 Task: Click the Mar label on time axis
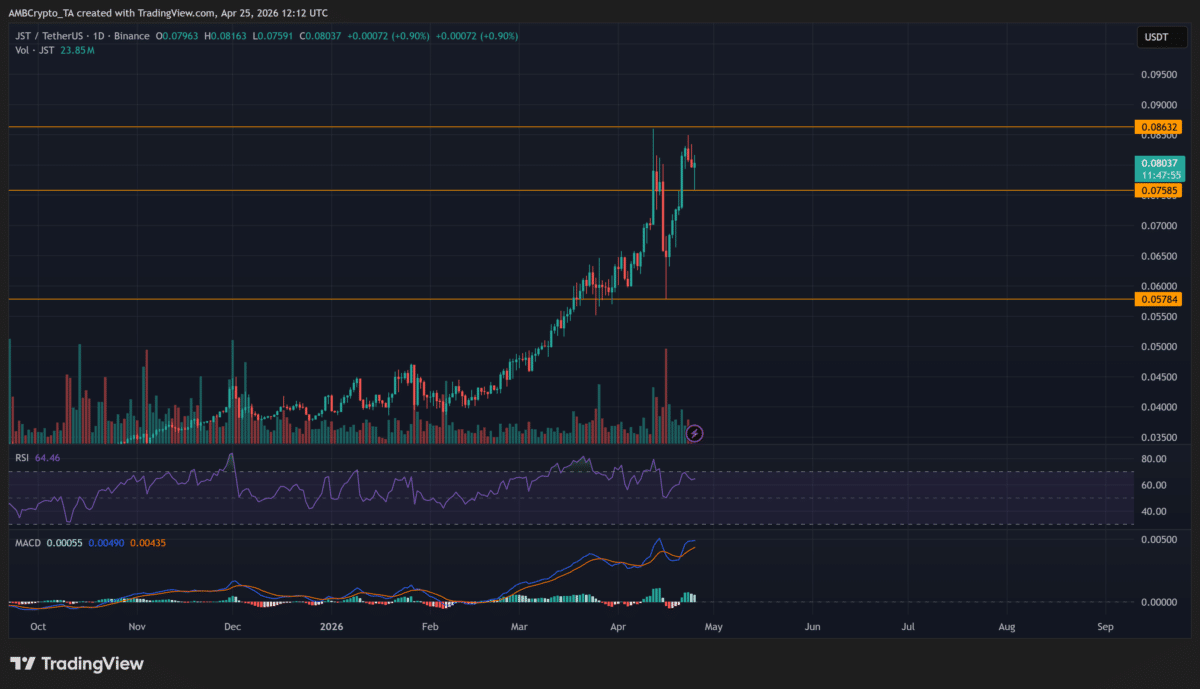(519, 626)
